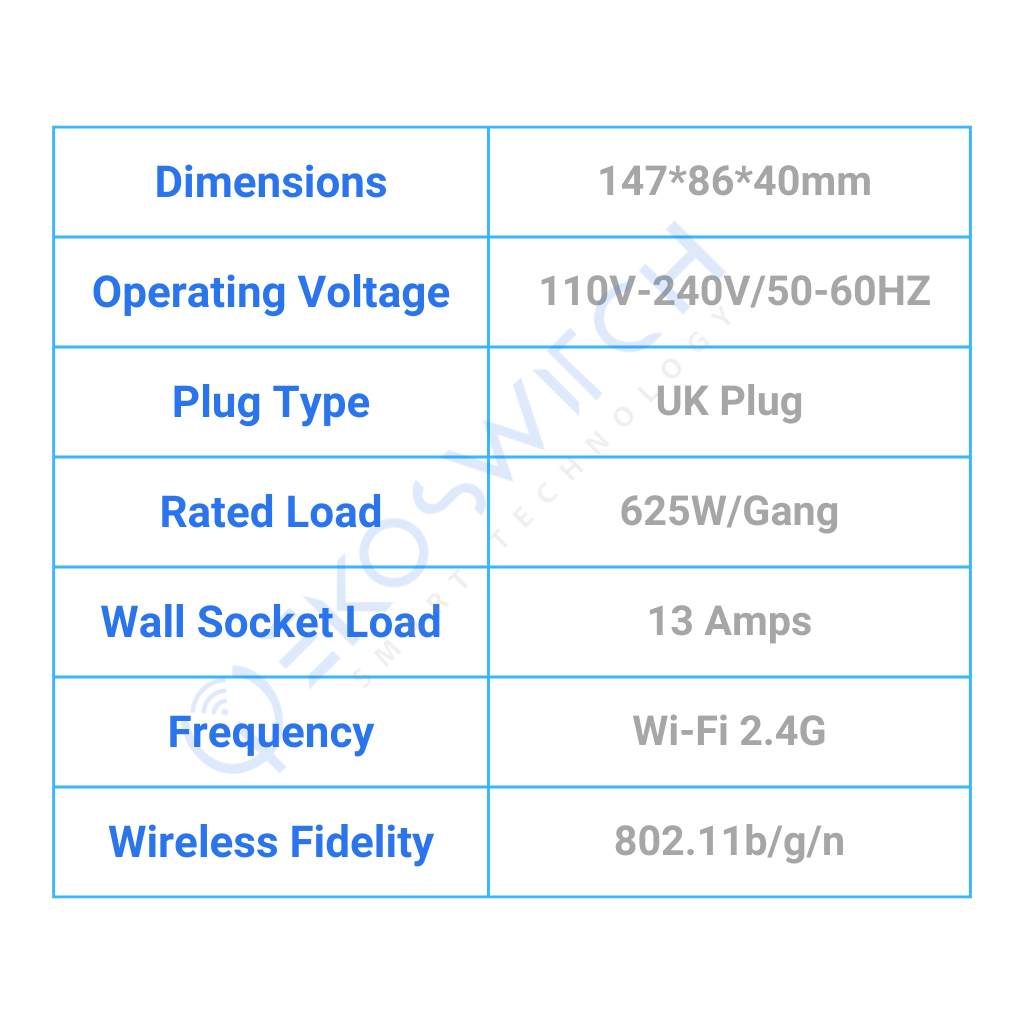This screenshot has height=1024, width=1024.
Task: Select the 147*86*40mm value
Action: click(x=735, y=181)
